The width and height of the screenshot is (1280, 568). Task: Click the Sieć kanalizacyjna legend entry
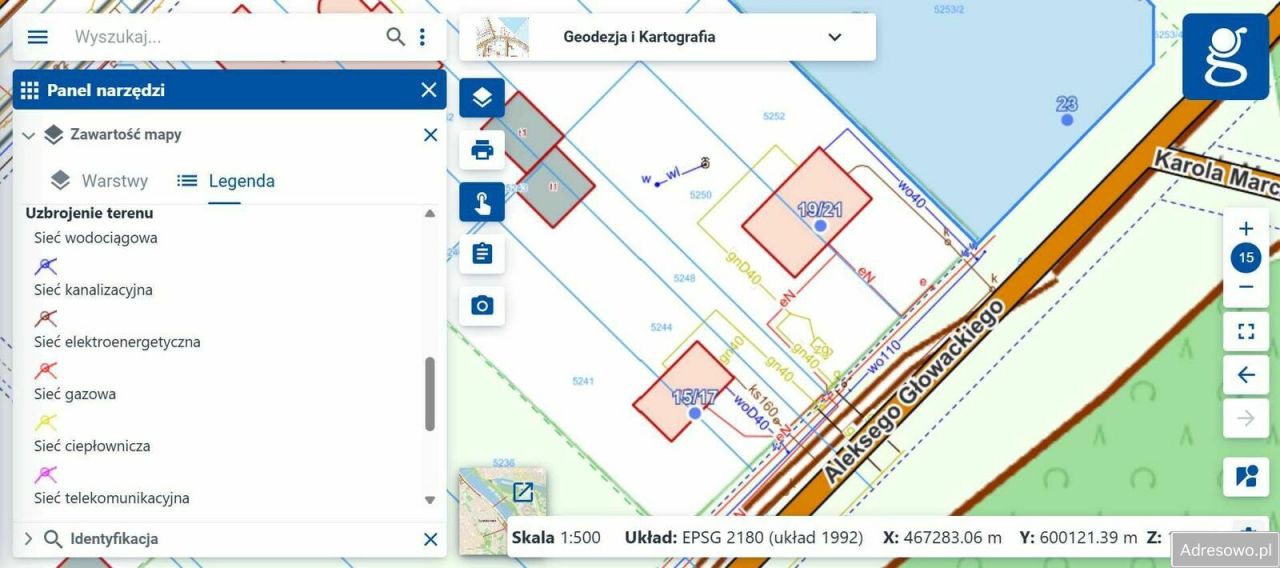[93, 290]
